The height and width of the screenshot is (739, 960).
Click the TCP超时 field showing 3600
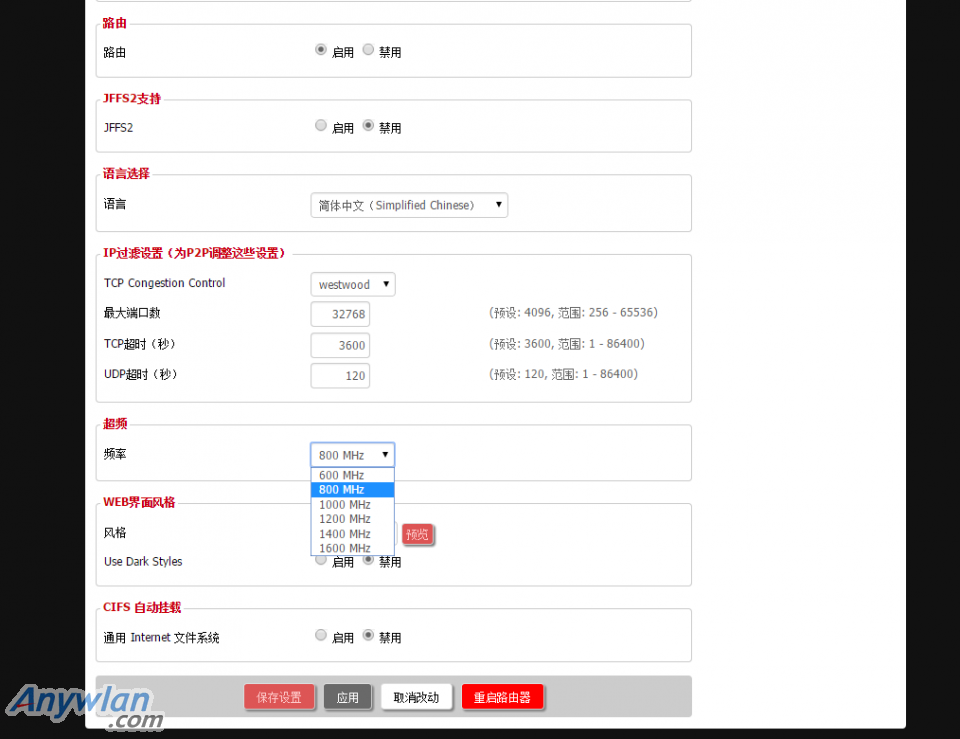pyautogui.click(x=340, y=345)
